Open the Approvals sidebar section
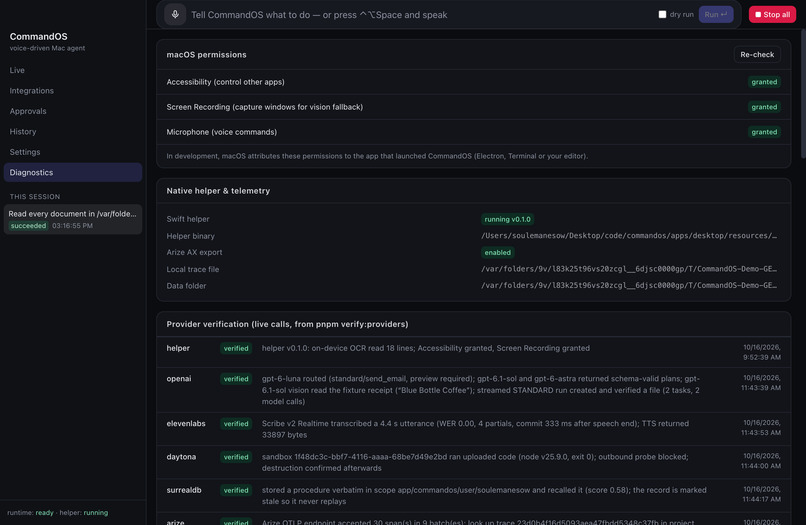Image resolution: width=806 pixels, height=525 pixels. 28,111
